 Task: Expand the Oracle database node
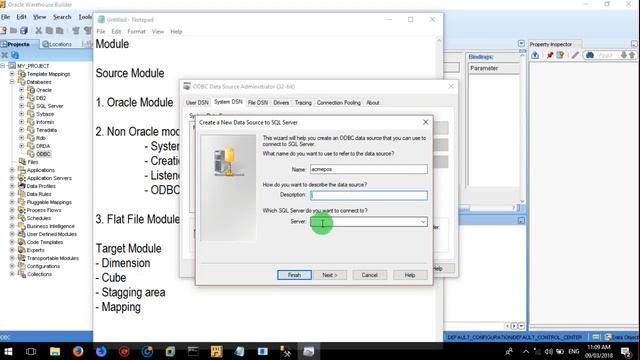22,90
